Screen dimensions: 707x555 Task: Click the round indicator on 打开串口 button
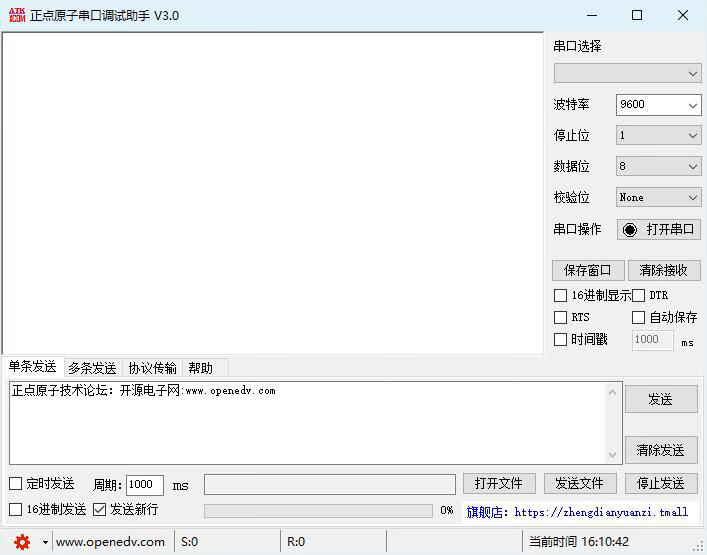coord(629,230)
